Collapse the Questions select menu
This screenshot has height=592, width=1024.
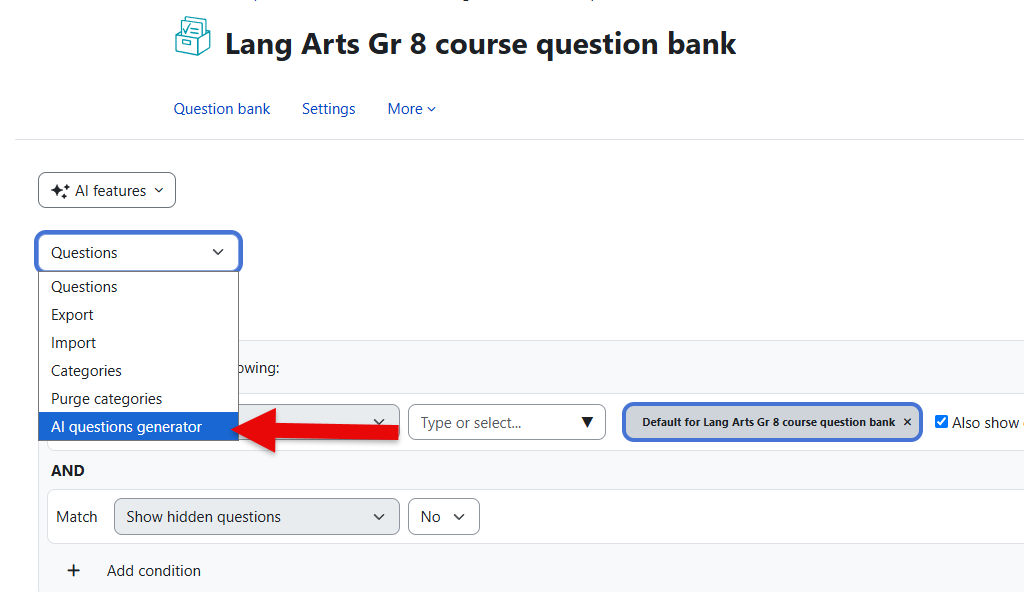(x=138, y=252)
